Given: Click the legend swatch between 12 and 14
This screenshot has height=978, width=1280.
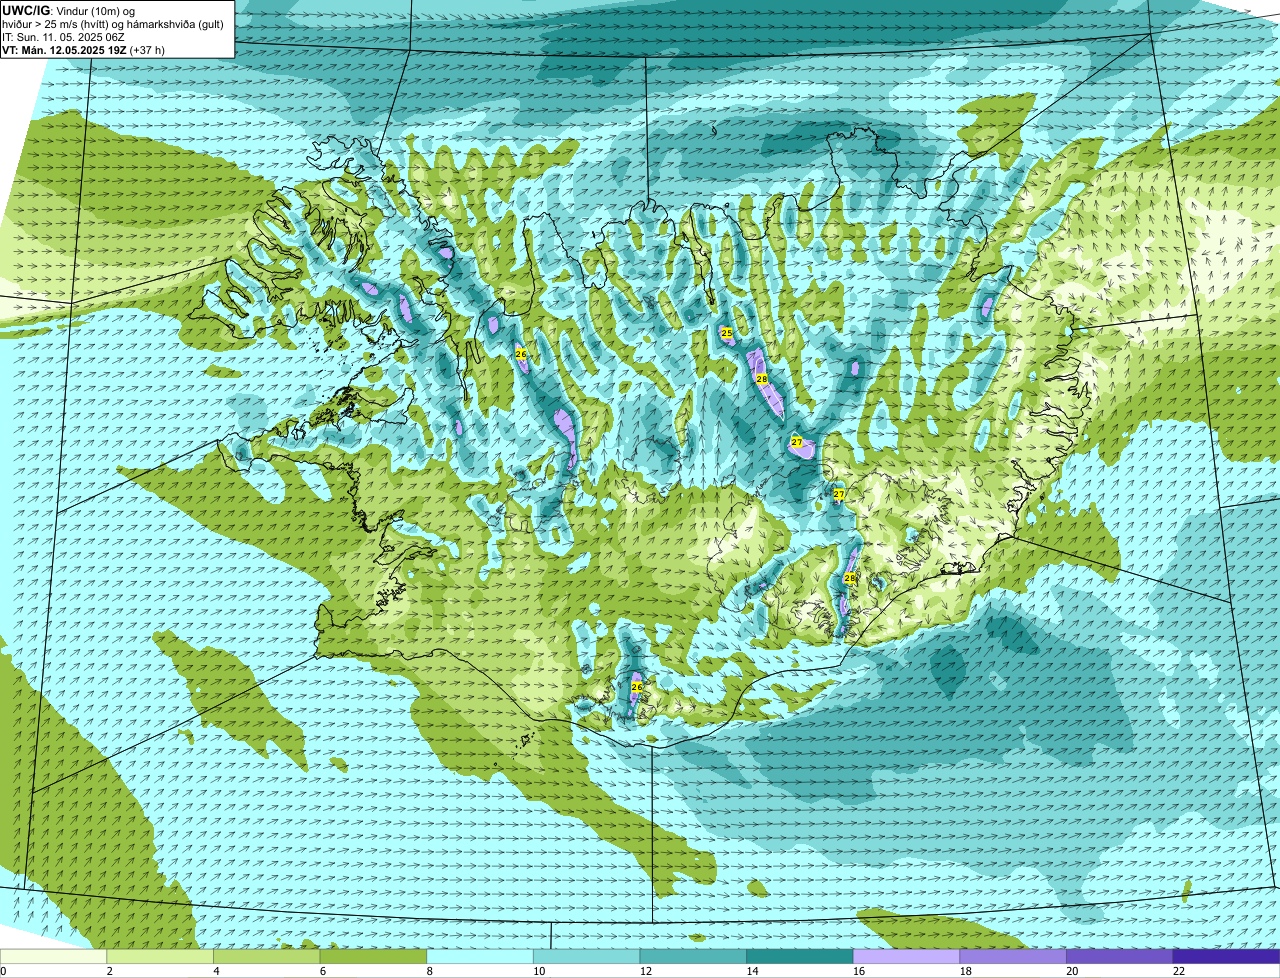Looking at the screenshot, I should point(693,957).
